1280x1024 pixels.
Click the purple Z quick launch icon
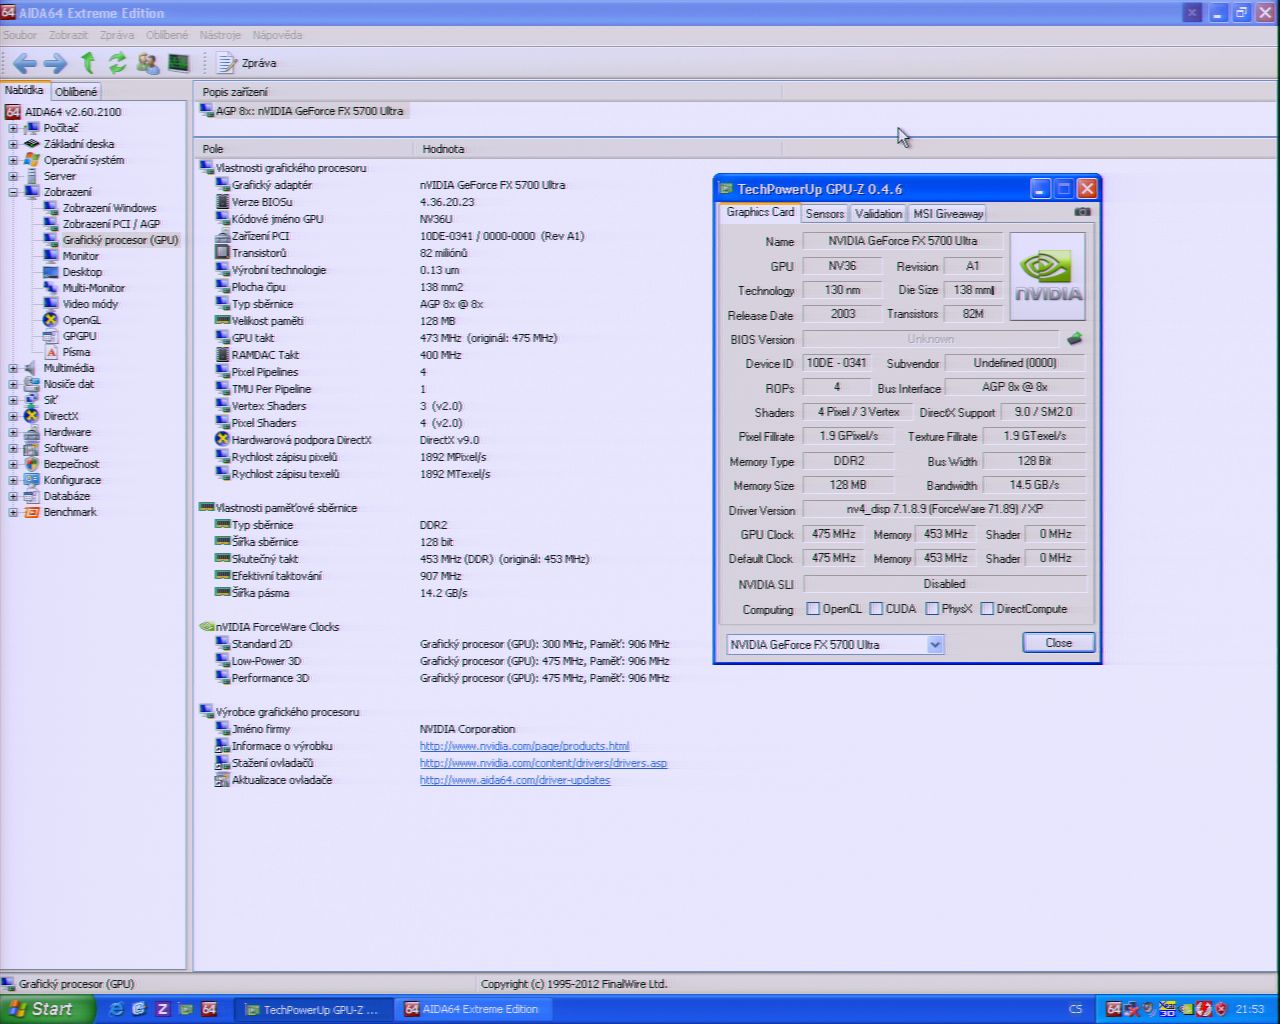162,1009
